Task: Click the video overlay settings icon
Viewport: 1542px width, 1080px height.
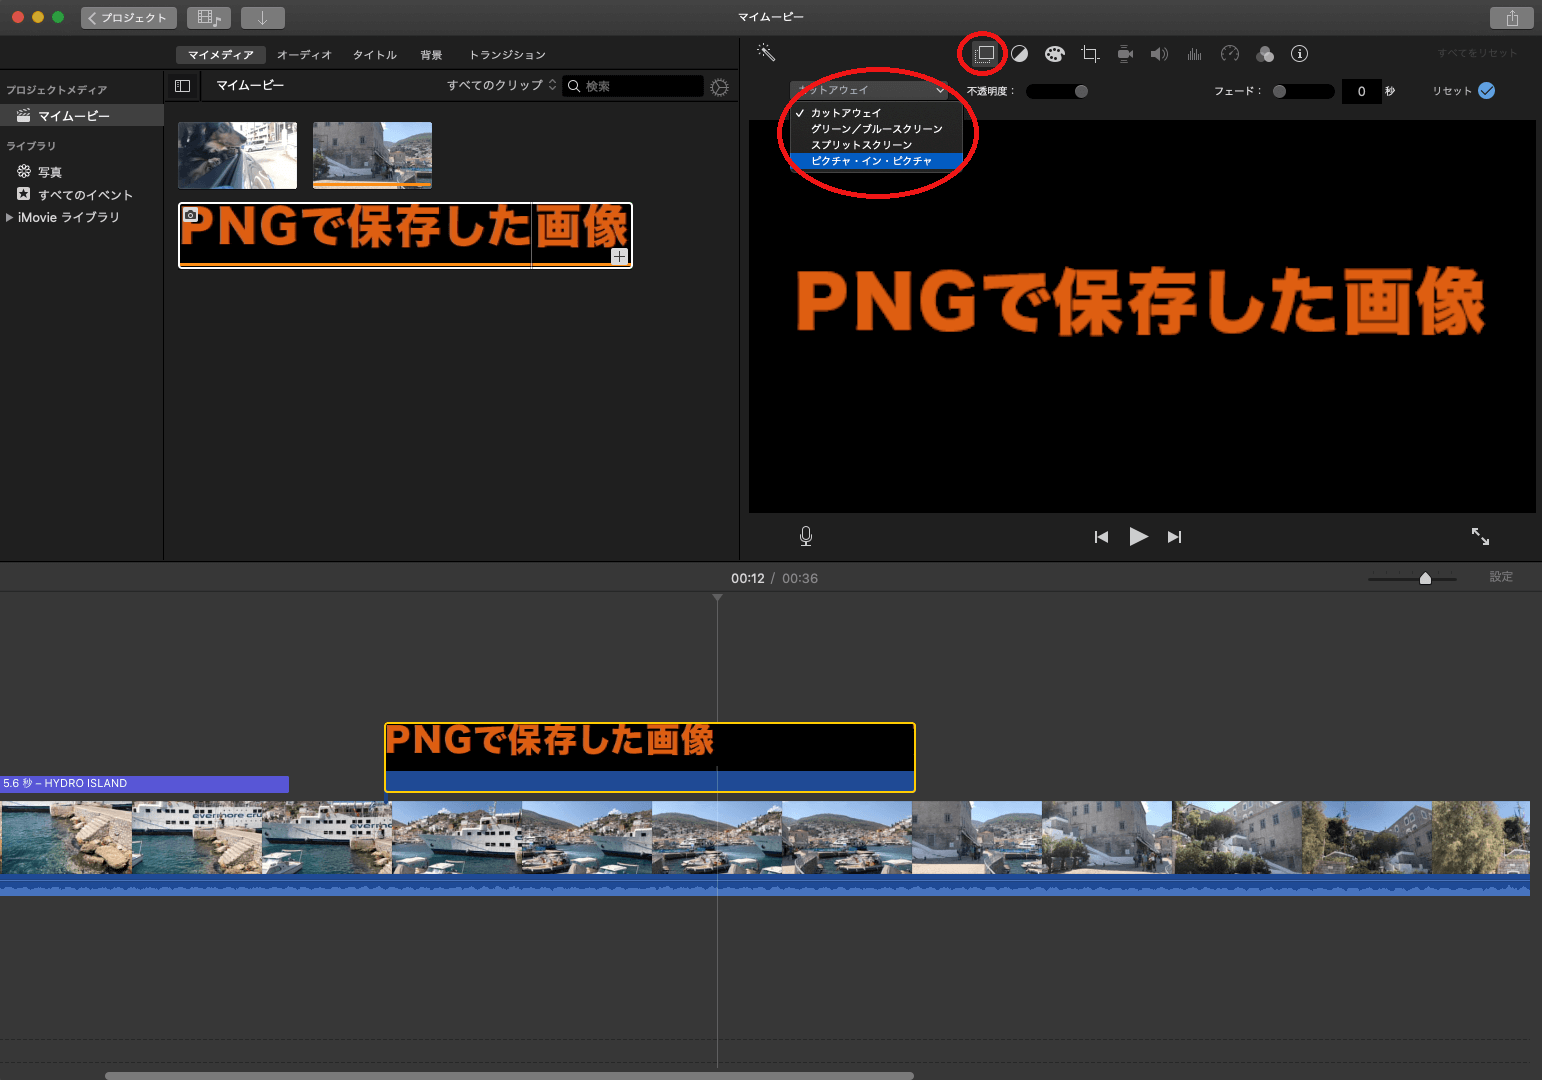Action: tap(985, 54)
